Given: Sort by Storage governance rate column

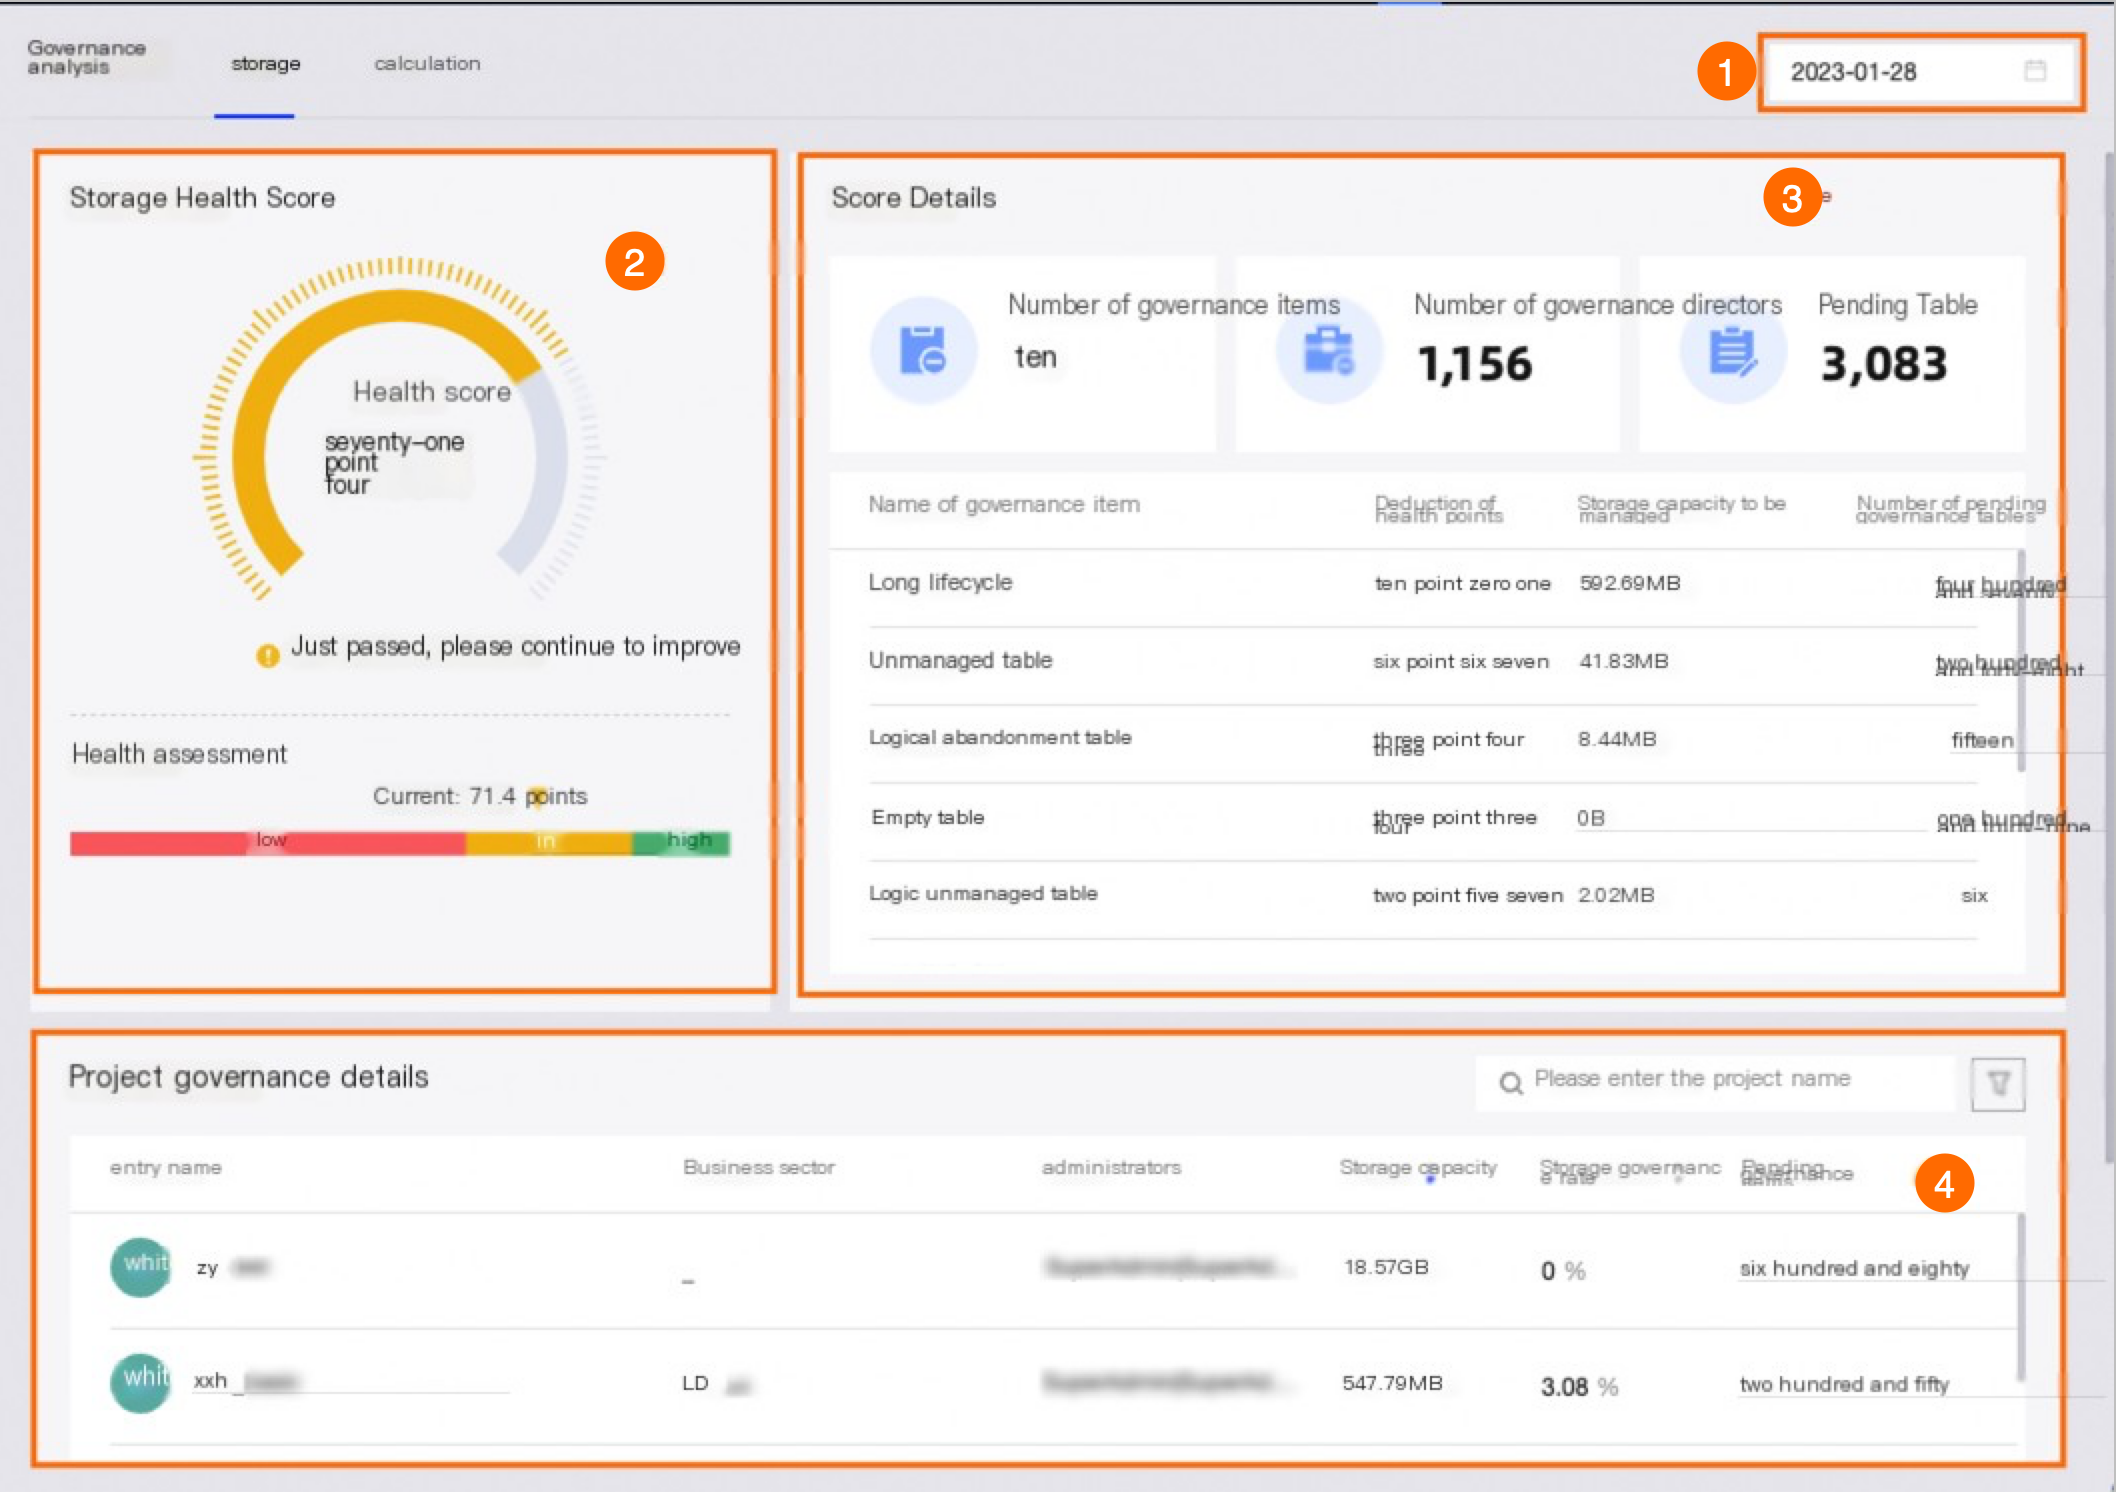Looking at the screenshot, I should [1630, 1171].
